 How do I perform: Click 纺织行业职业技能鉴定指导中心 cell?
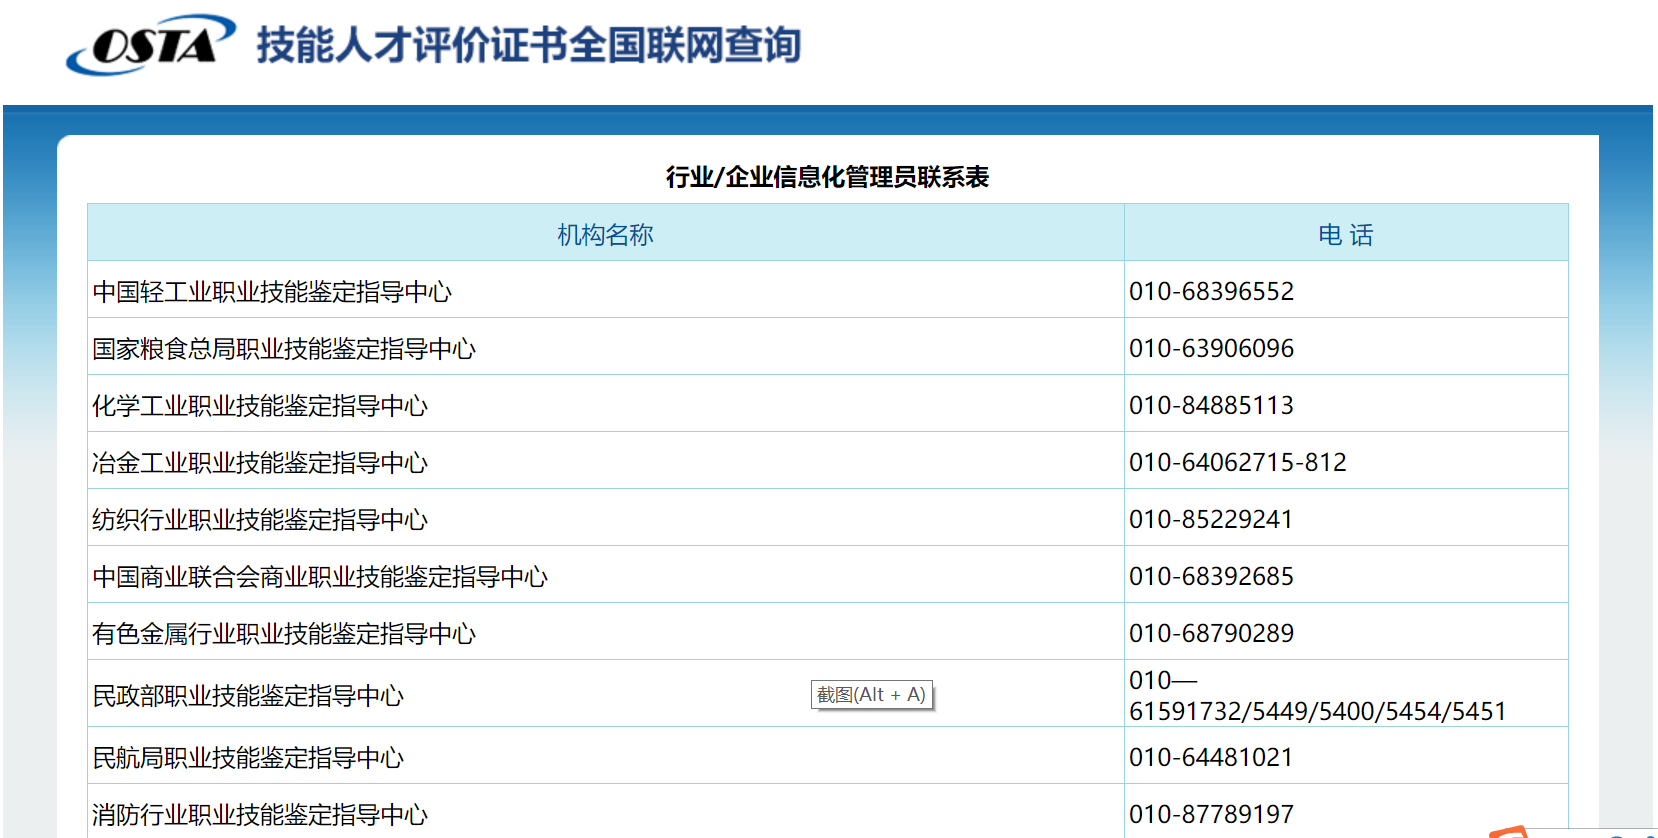pyautogui.click(x=260, y=520)
